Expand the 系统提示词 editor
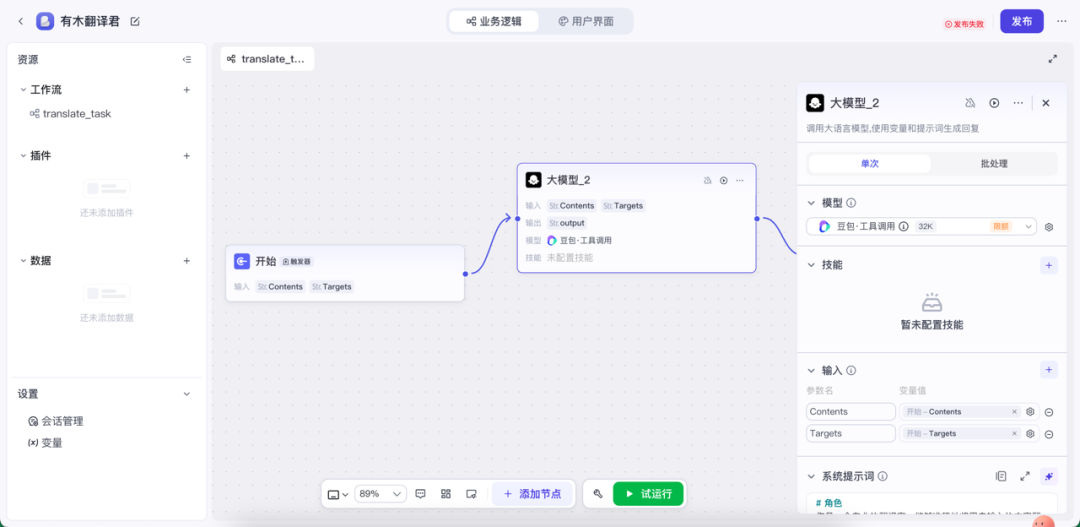The width and height of the screenshot is (1080, 527). point(1025,476)
